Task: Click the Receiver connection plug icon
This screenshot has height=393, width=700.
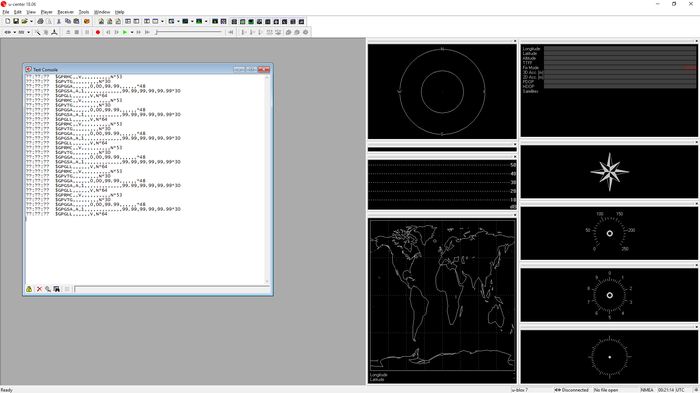Action: (8, 32)
